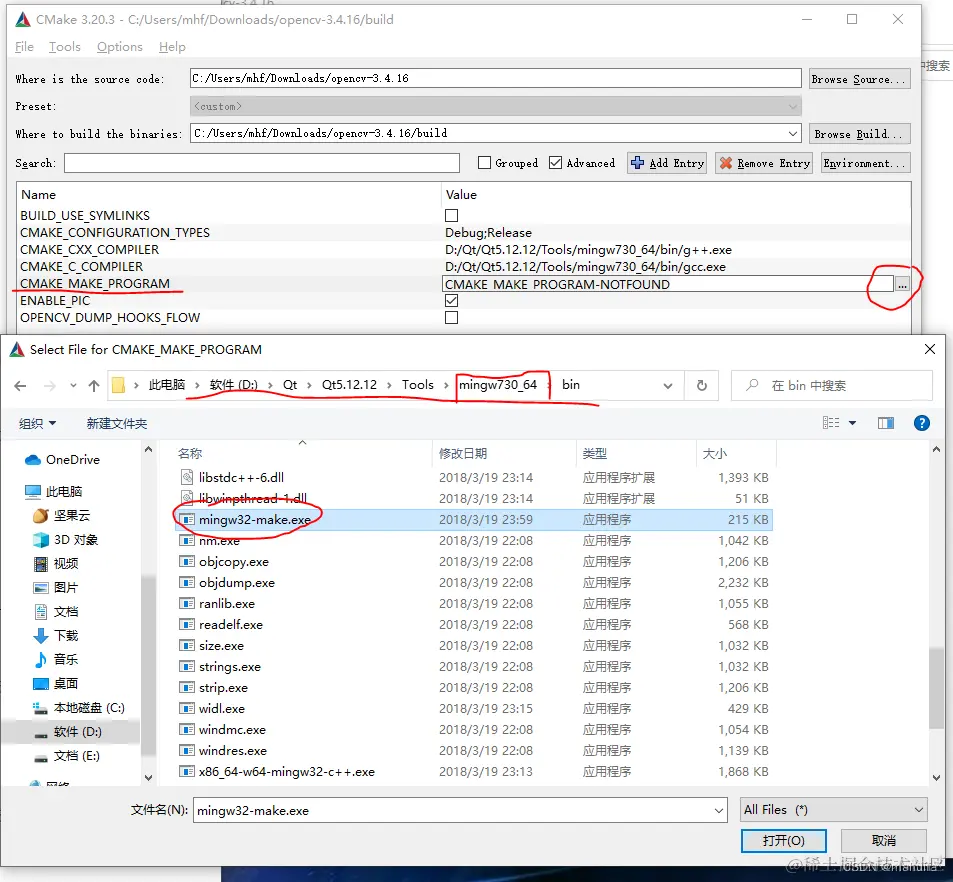Refresh the bin folder listing
The image size is (953, 882).
tap(701, 385)
